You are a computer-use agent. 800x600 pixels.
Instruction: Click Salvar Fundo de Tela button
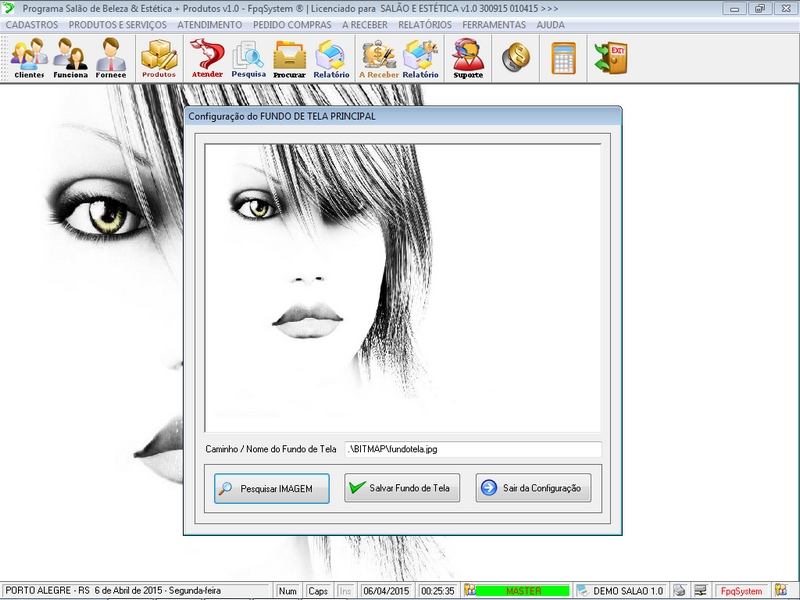click(x=402, y=488)
